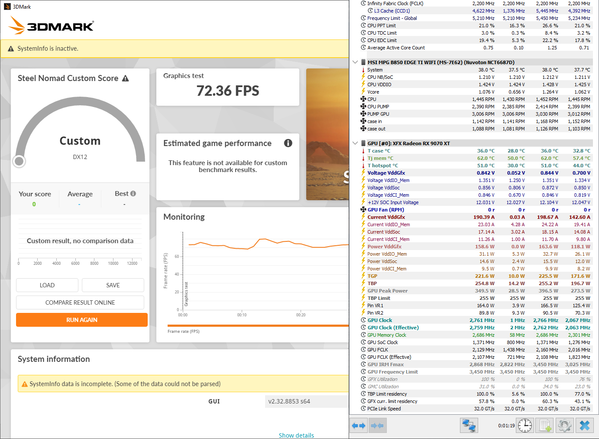
Task: Click COMPARE RESULT ONLINE button
Action: pyautogui.click(x=80, y=303)
